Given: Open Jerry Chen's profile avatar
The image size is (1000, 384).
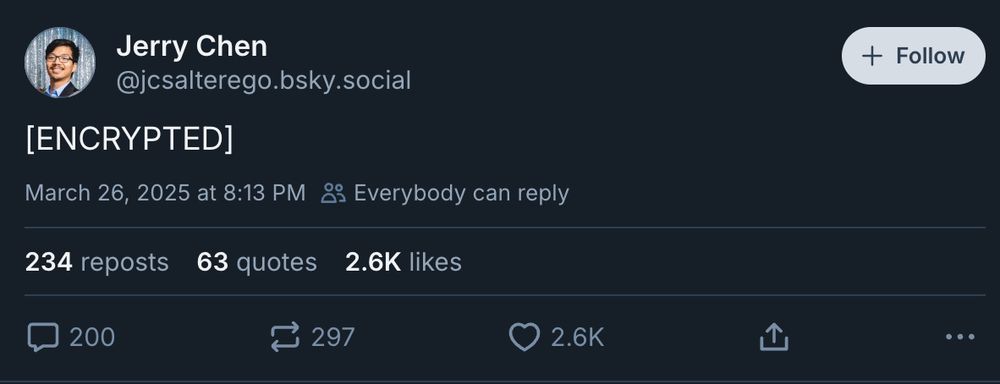Looking at the screenshot, I should [60, 62].
